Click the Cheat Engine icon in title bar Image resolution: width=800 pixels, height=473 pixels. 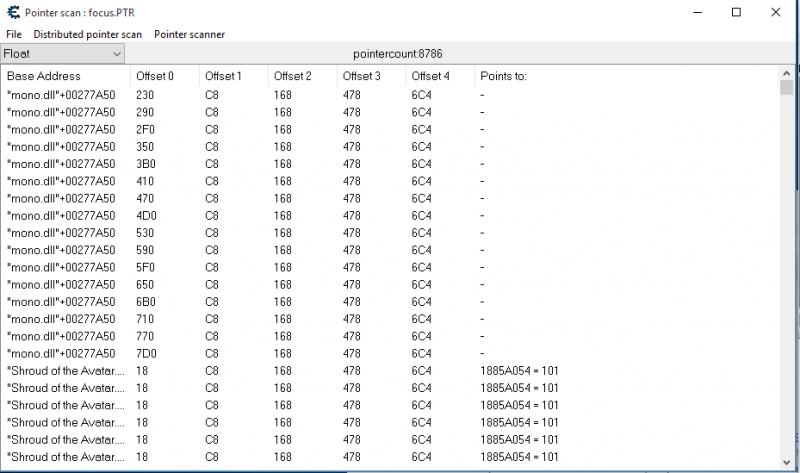pyautogui.click(x=11, y=12)
